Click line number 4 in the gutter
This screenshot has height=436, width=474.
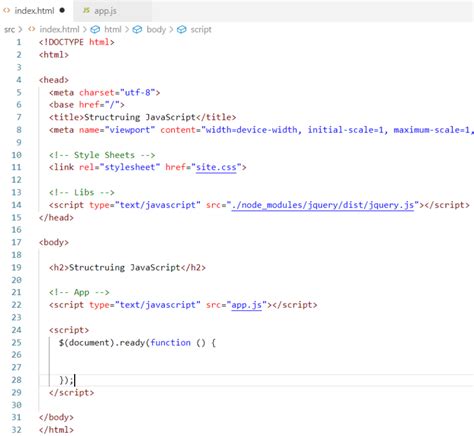19,80
